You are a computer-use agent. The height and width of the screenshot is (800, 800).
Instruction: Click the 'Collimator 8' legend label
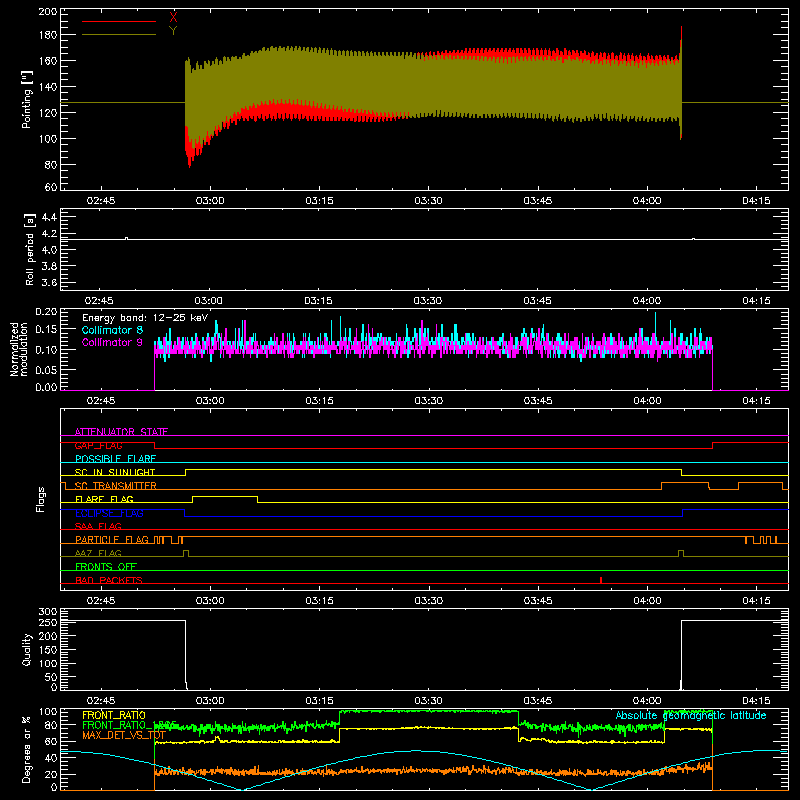tap(112, 330)
